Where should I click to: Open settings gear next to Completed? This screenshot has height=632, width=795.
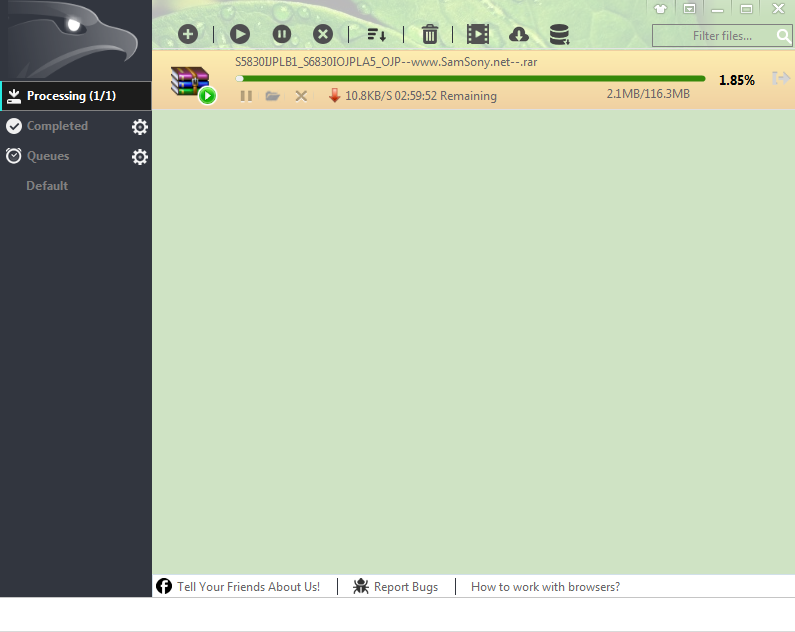[x=139, y=127]
